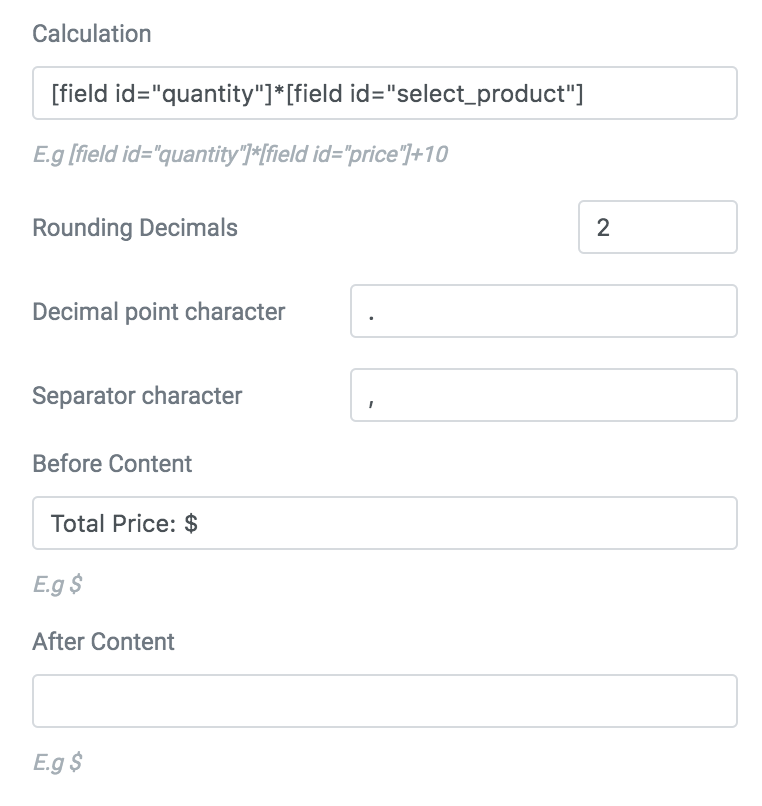This screenshot has width=762, height=806.
Task: Click the E.g $ hint below After Content
Action: pos(57,762)
